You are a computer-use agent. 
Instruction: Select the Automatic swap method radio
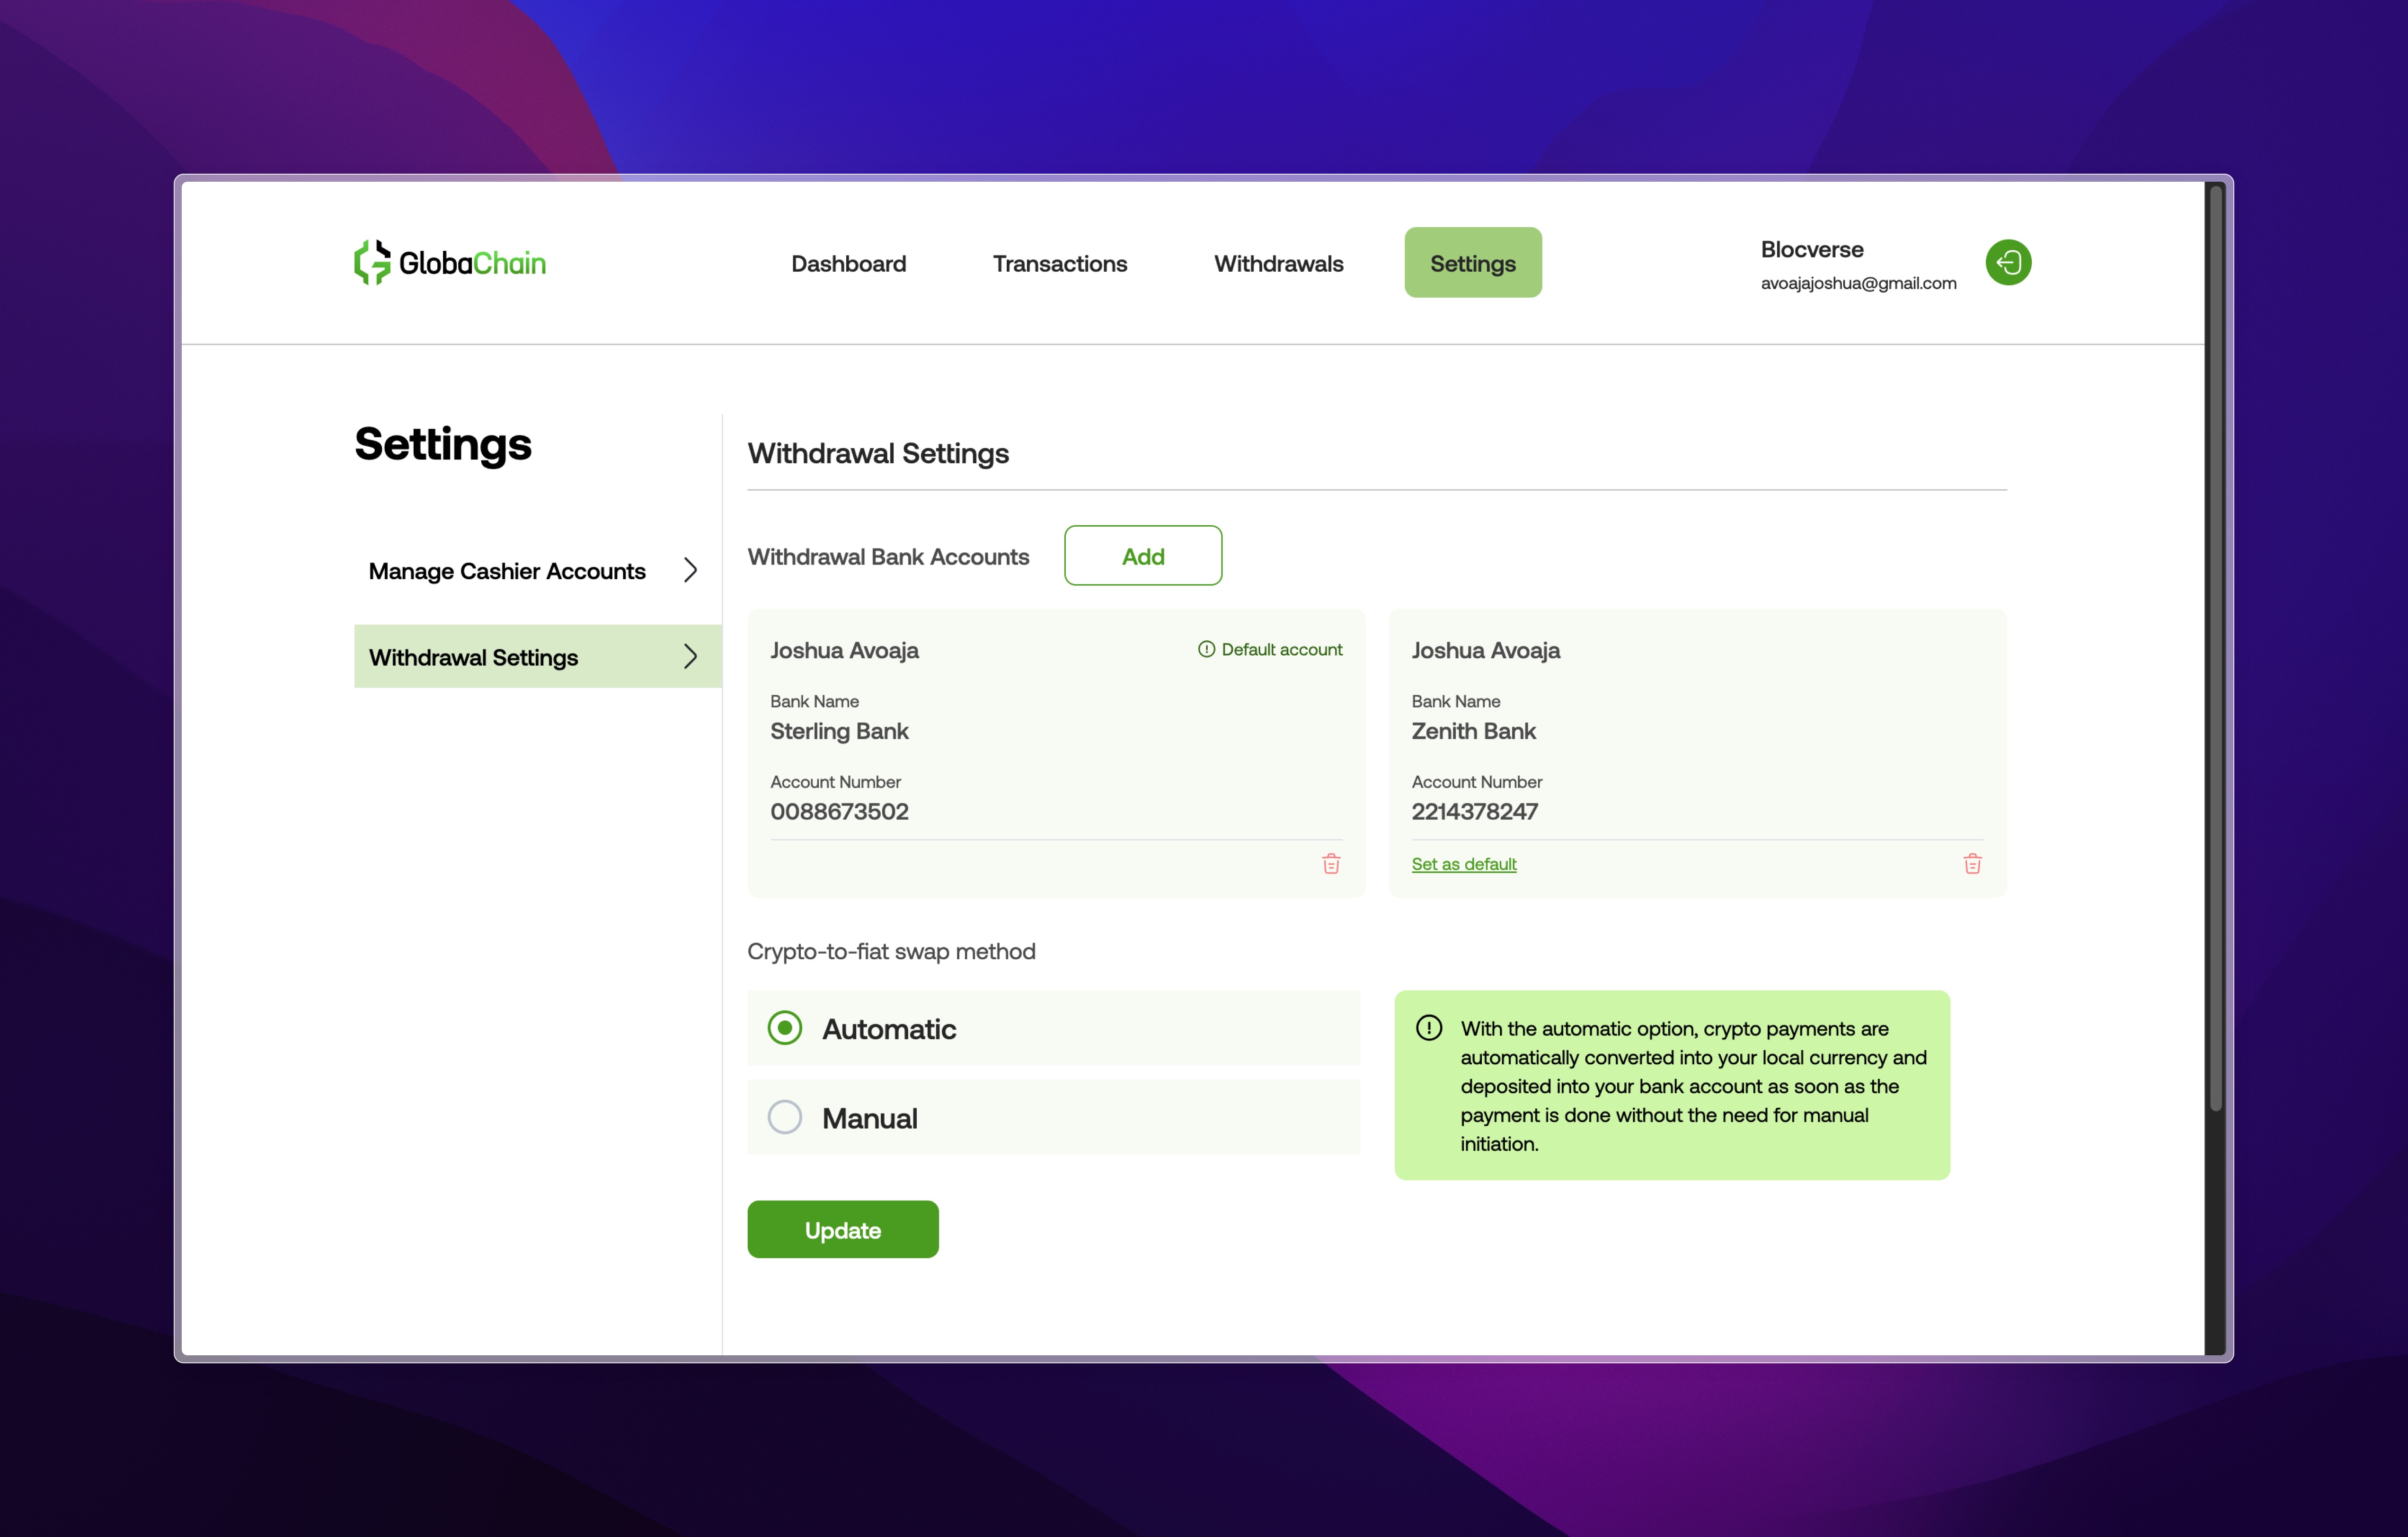click(785, 1028)
